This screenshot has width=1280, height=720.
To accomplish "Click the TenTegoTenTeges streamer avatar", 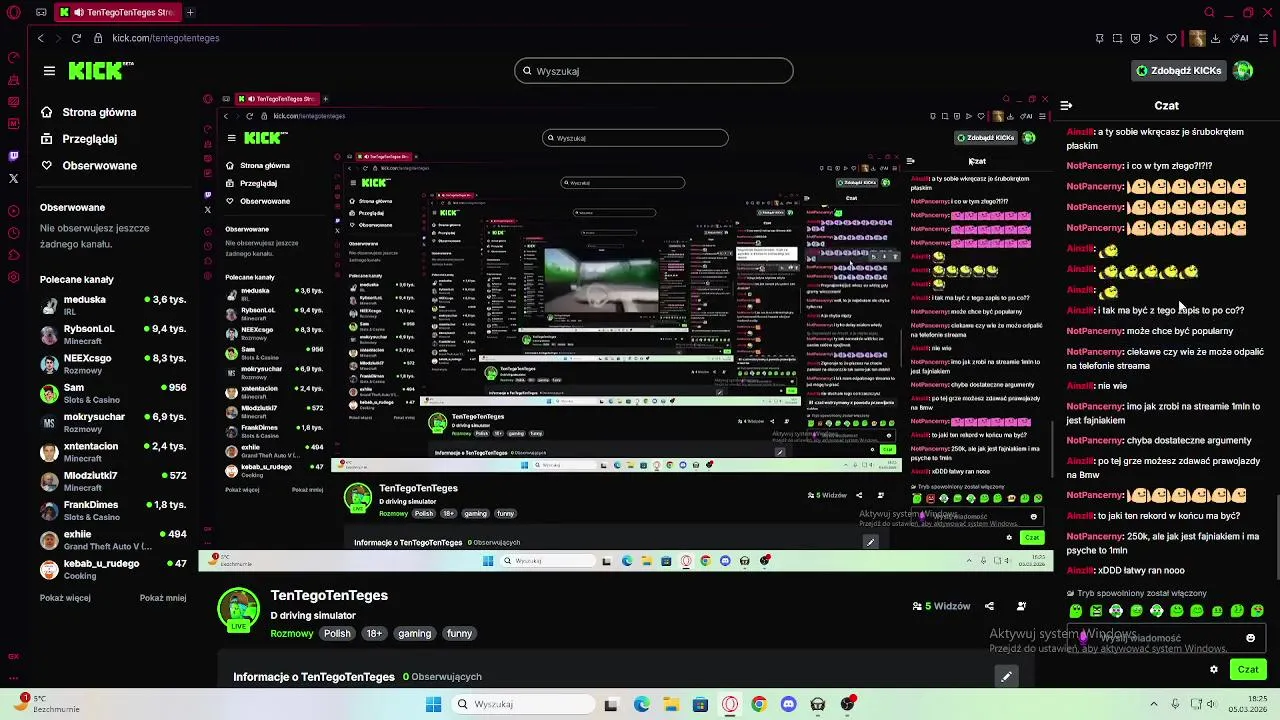I will [x=238, y=609].
